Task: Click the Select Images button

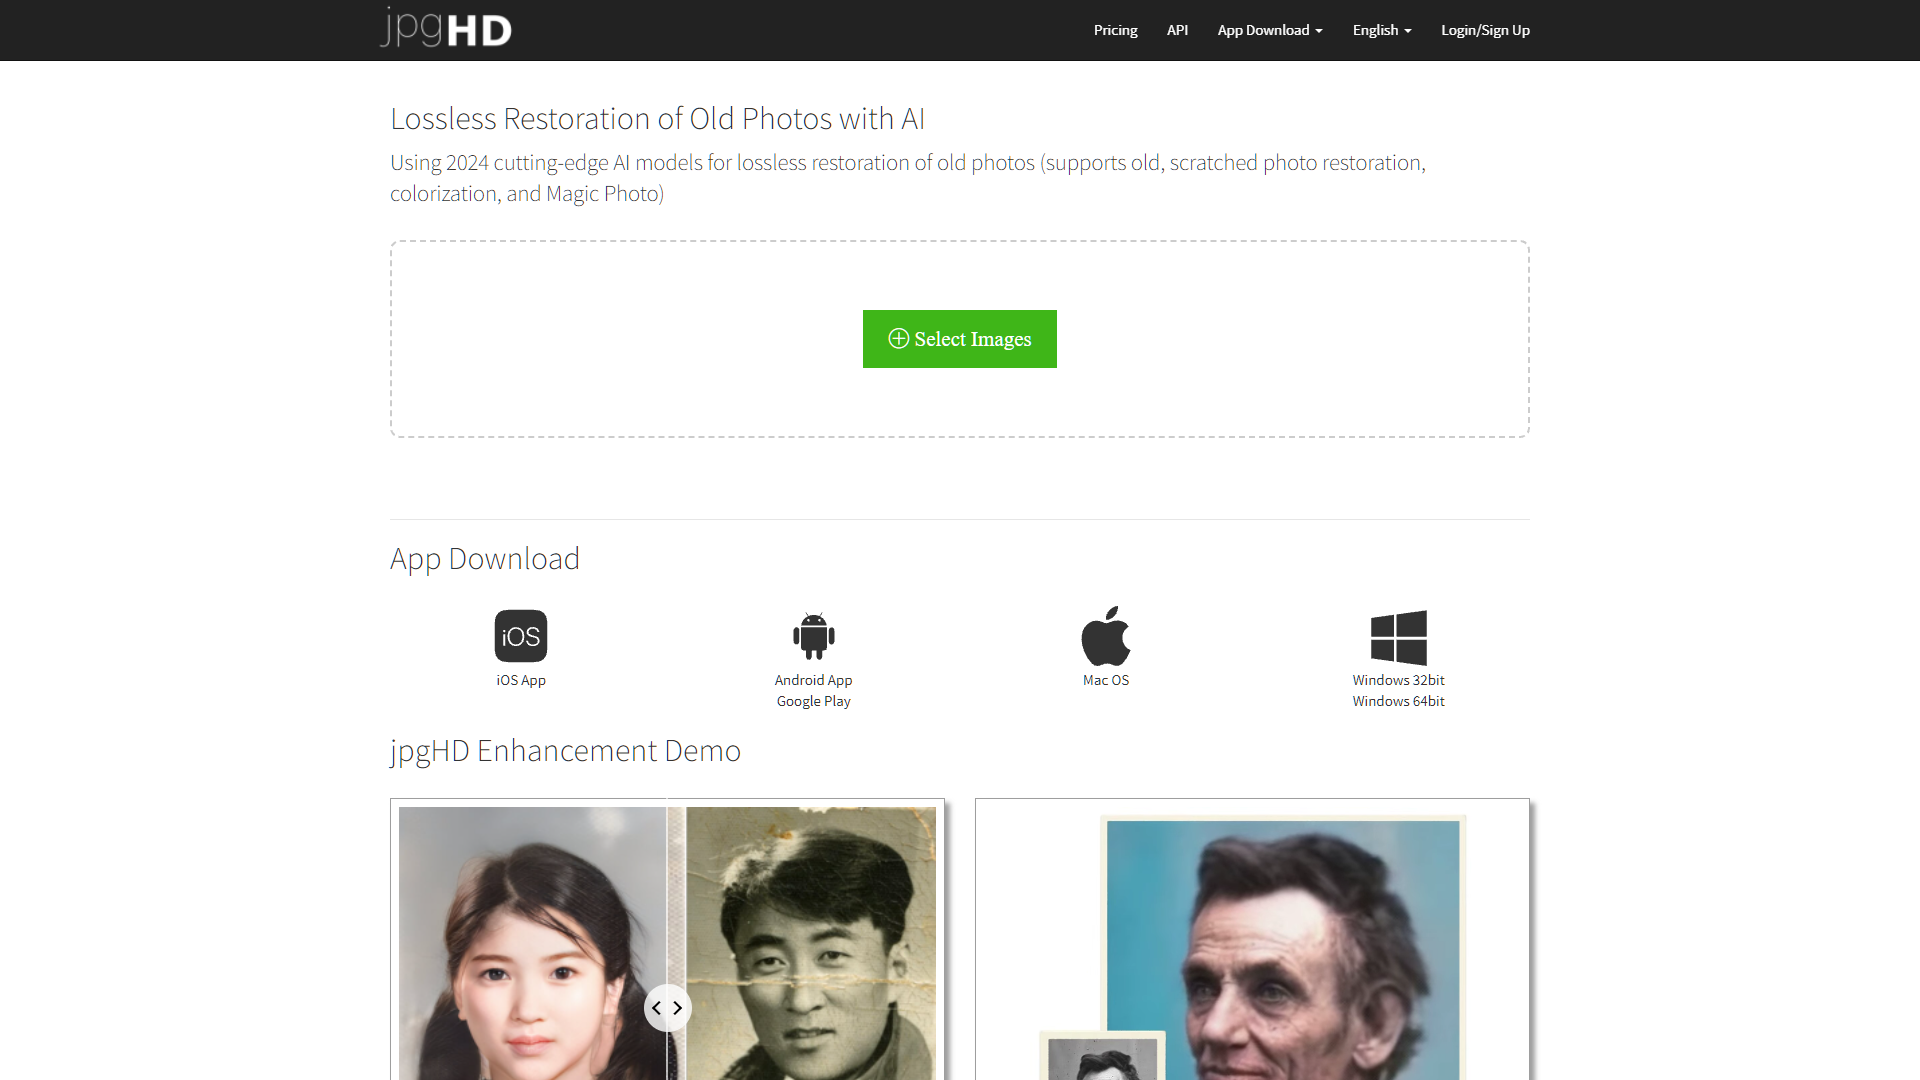Action: coord(959,339)
